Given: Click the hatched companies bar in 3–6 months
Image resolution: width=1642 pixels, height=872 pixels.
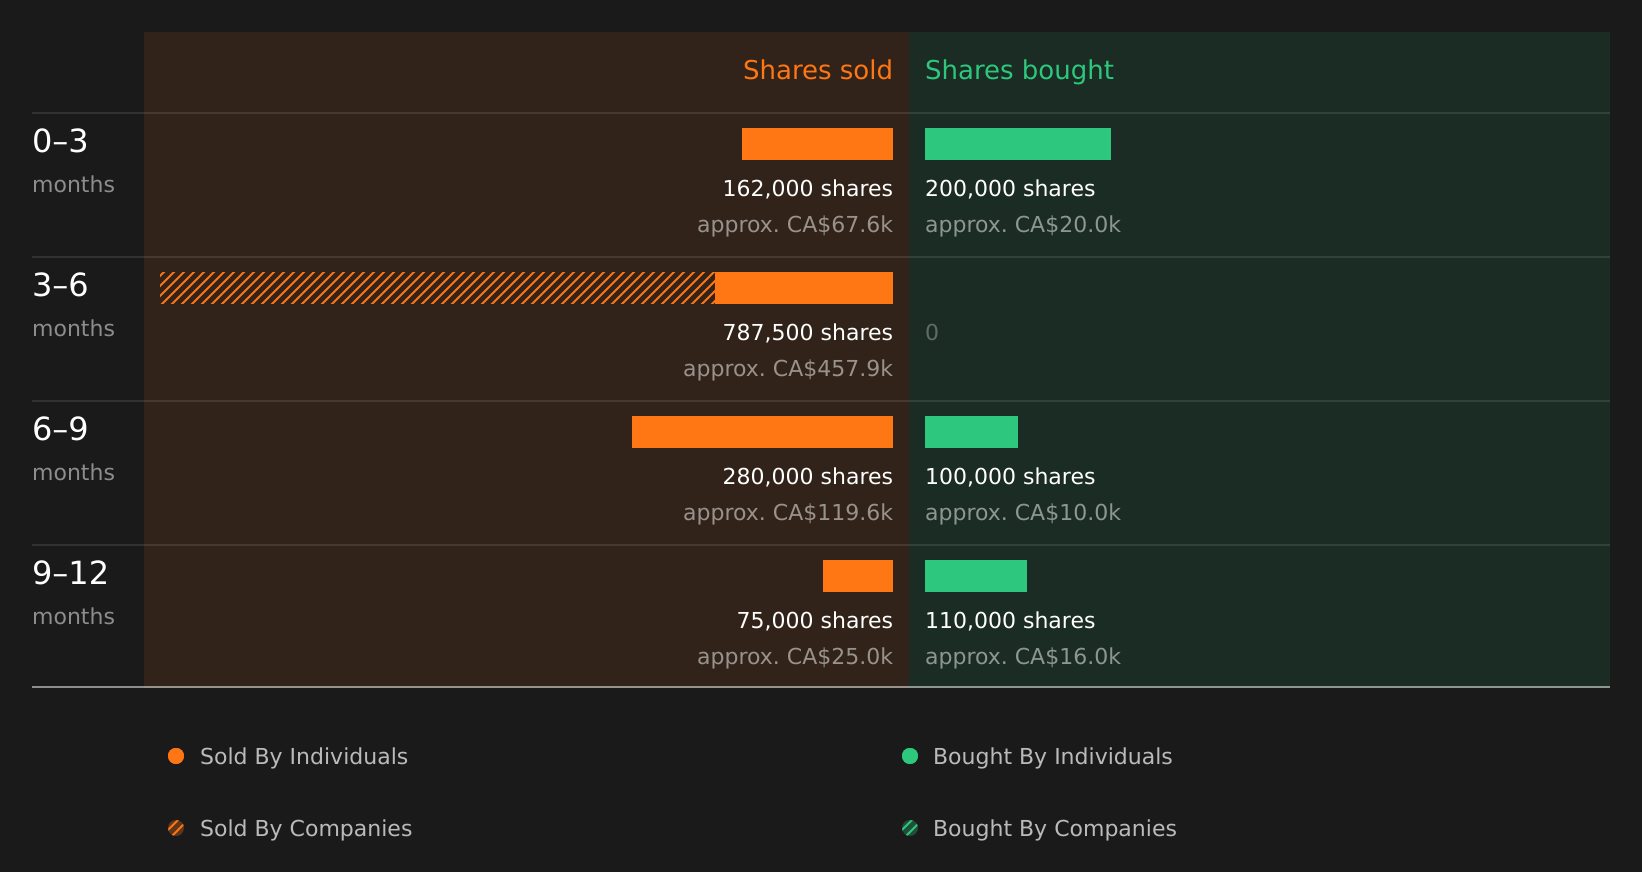Looking at the screenshot, I should tap(437, 288).
